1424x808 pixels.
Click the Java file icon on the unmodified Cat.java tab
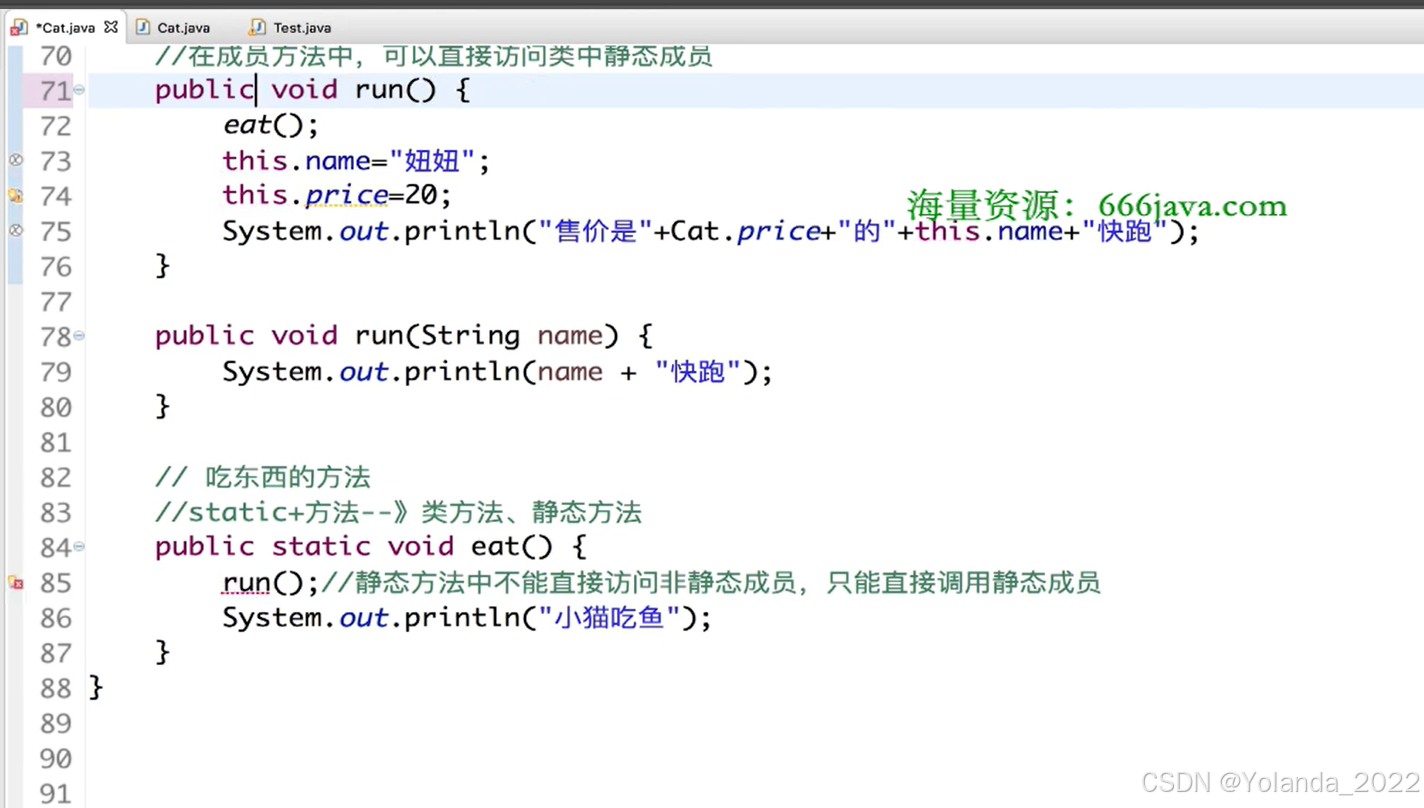(143, 27)
